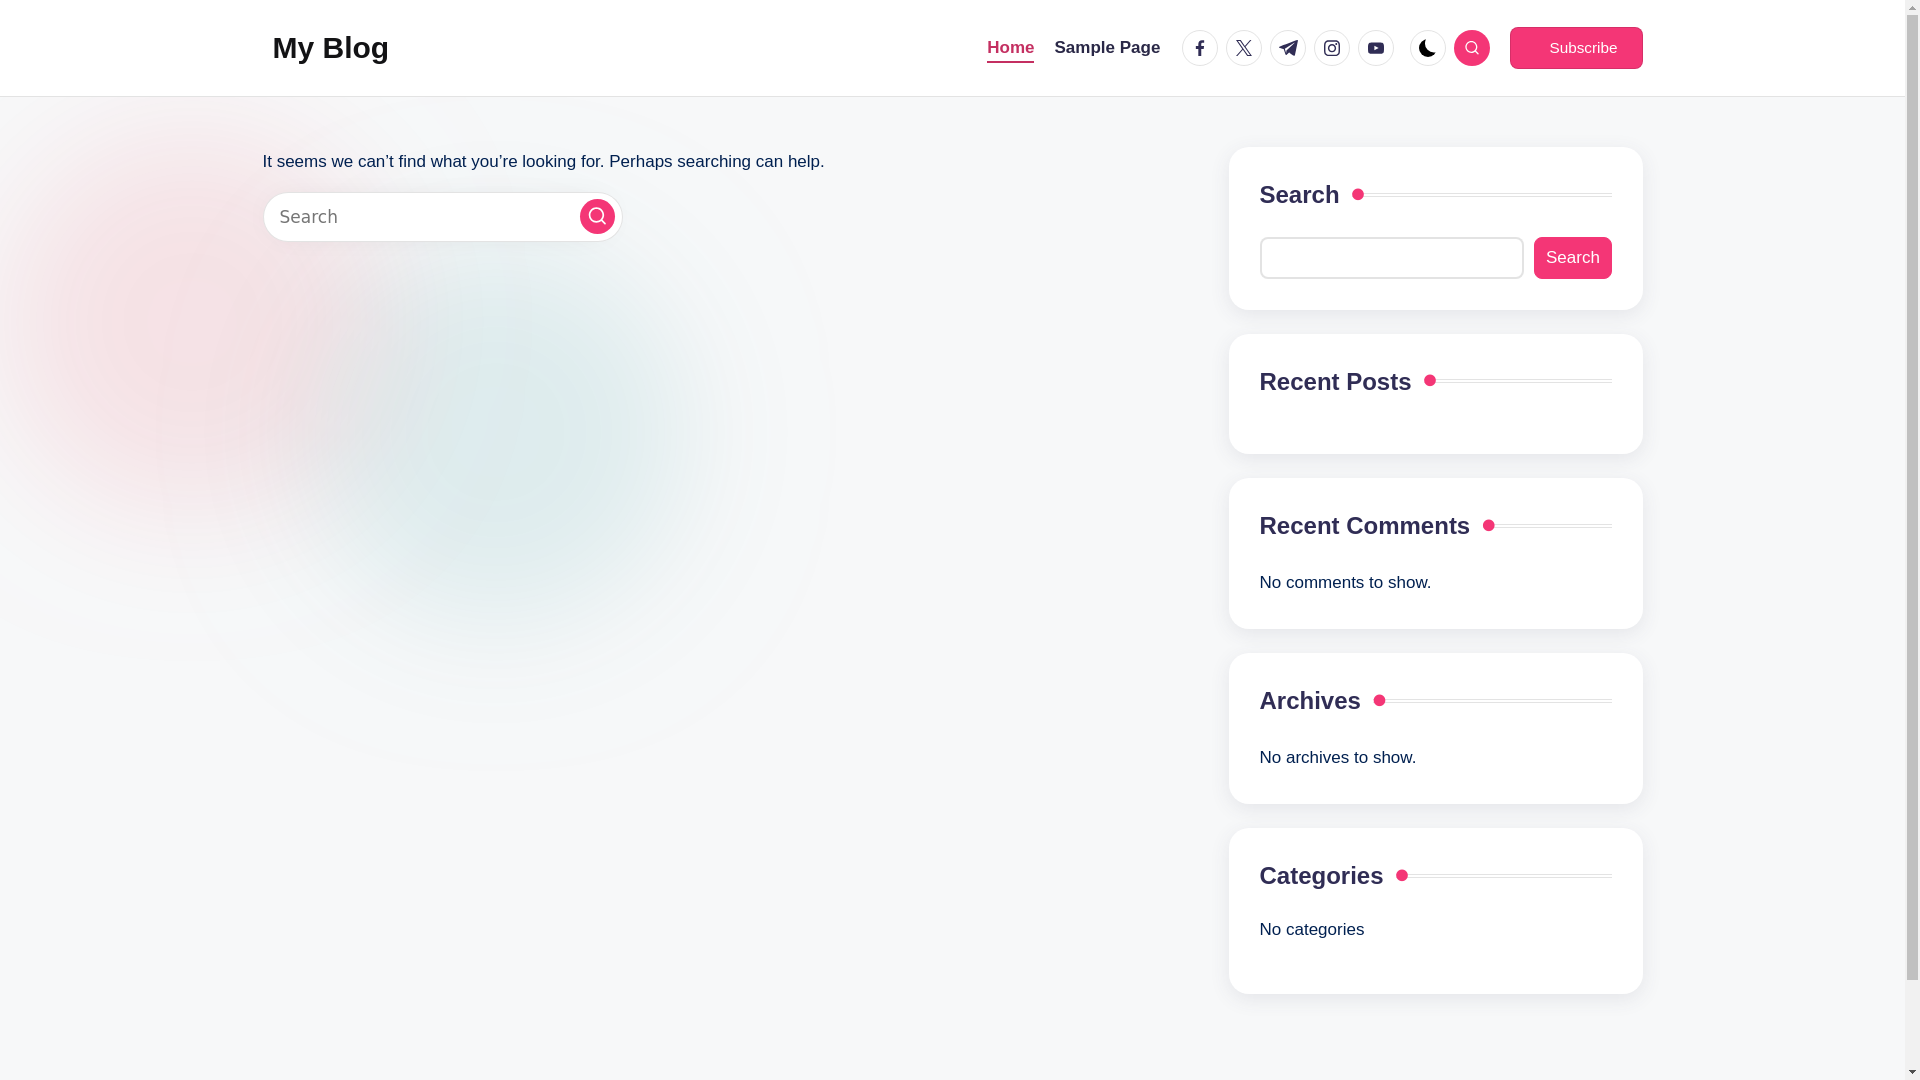Toggle dark mode with moon icon
1920x1080 pixels.
1428,48
